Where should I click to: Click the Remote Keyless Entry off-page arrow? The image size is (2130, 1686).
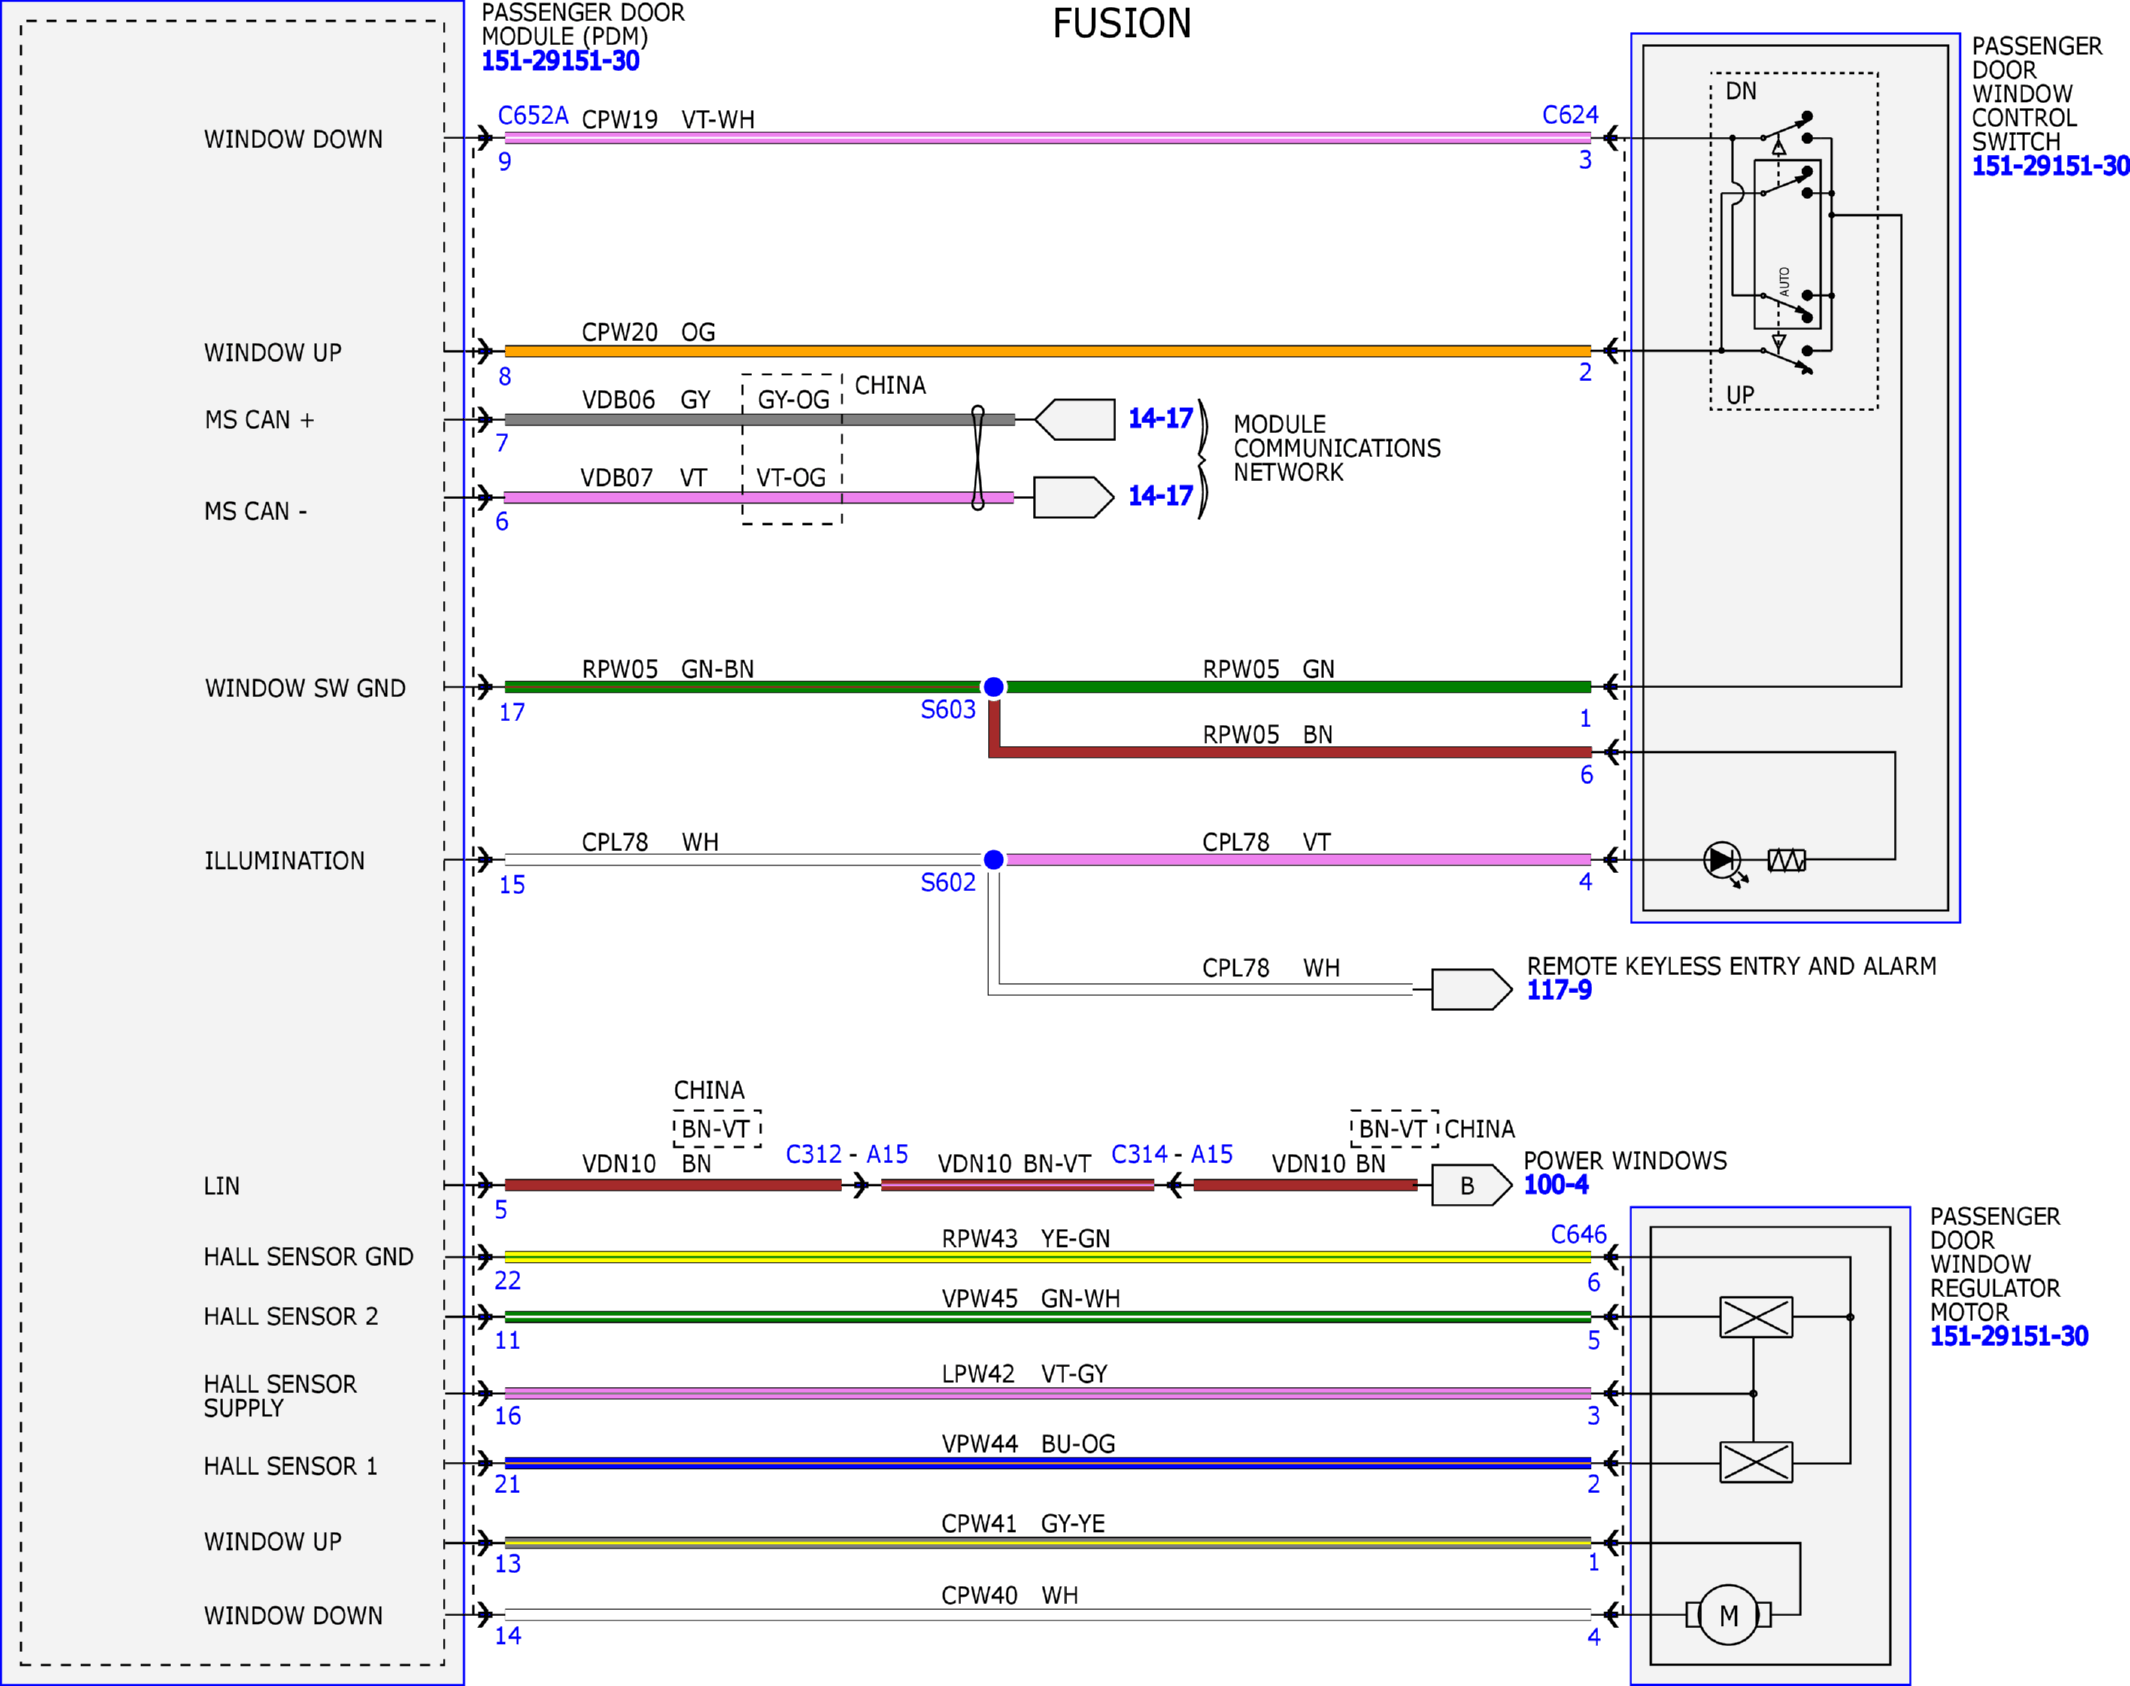pos(1472,989)
